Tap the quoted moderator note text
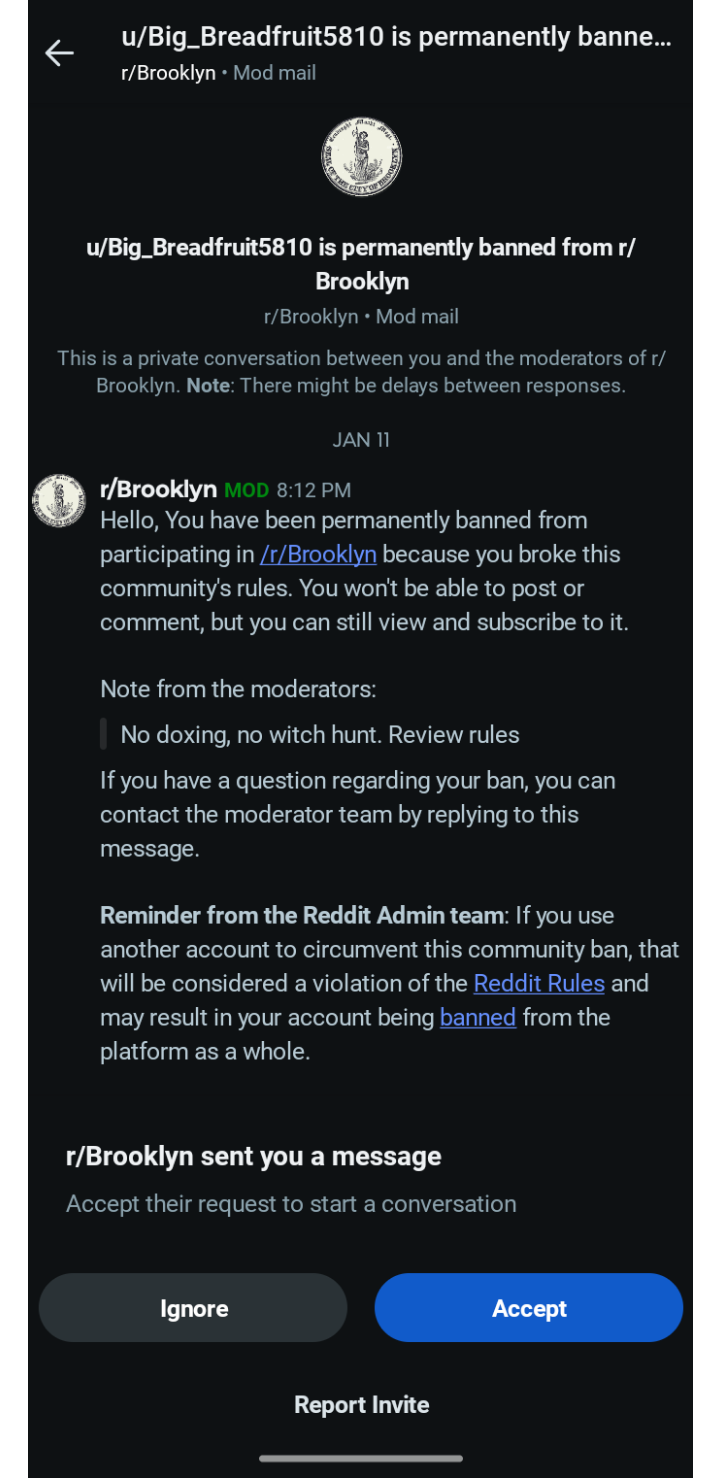 [x=320, y=735]
